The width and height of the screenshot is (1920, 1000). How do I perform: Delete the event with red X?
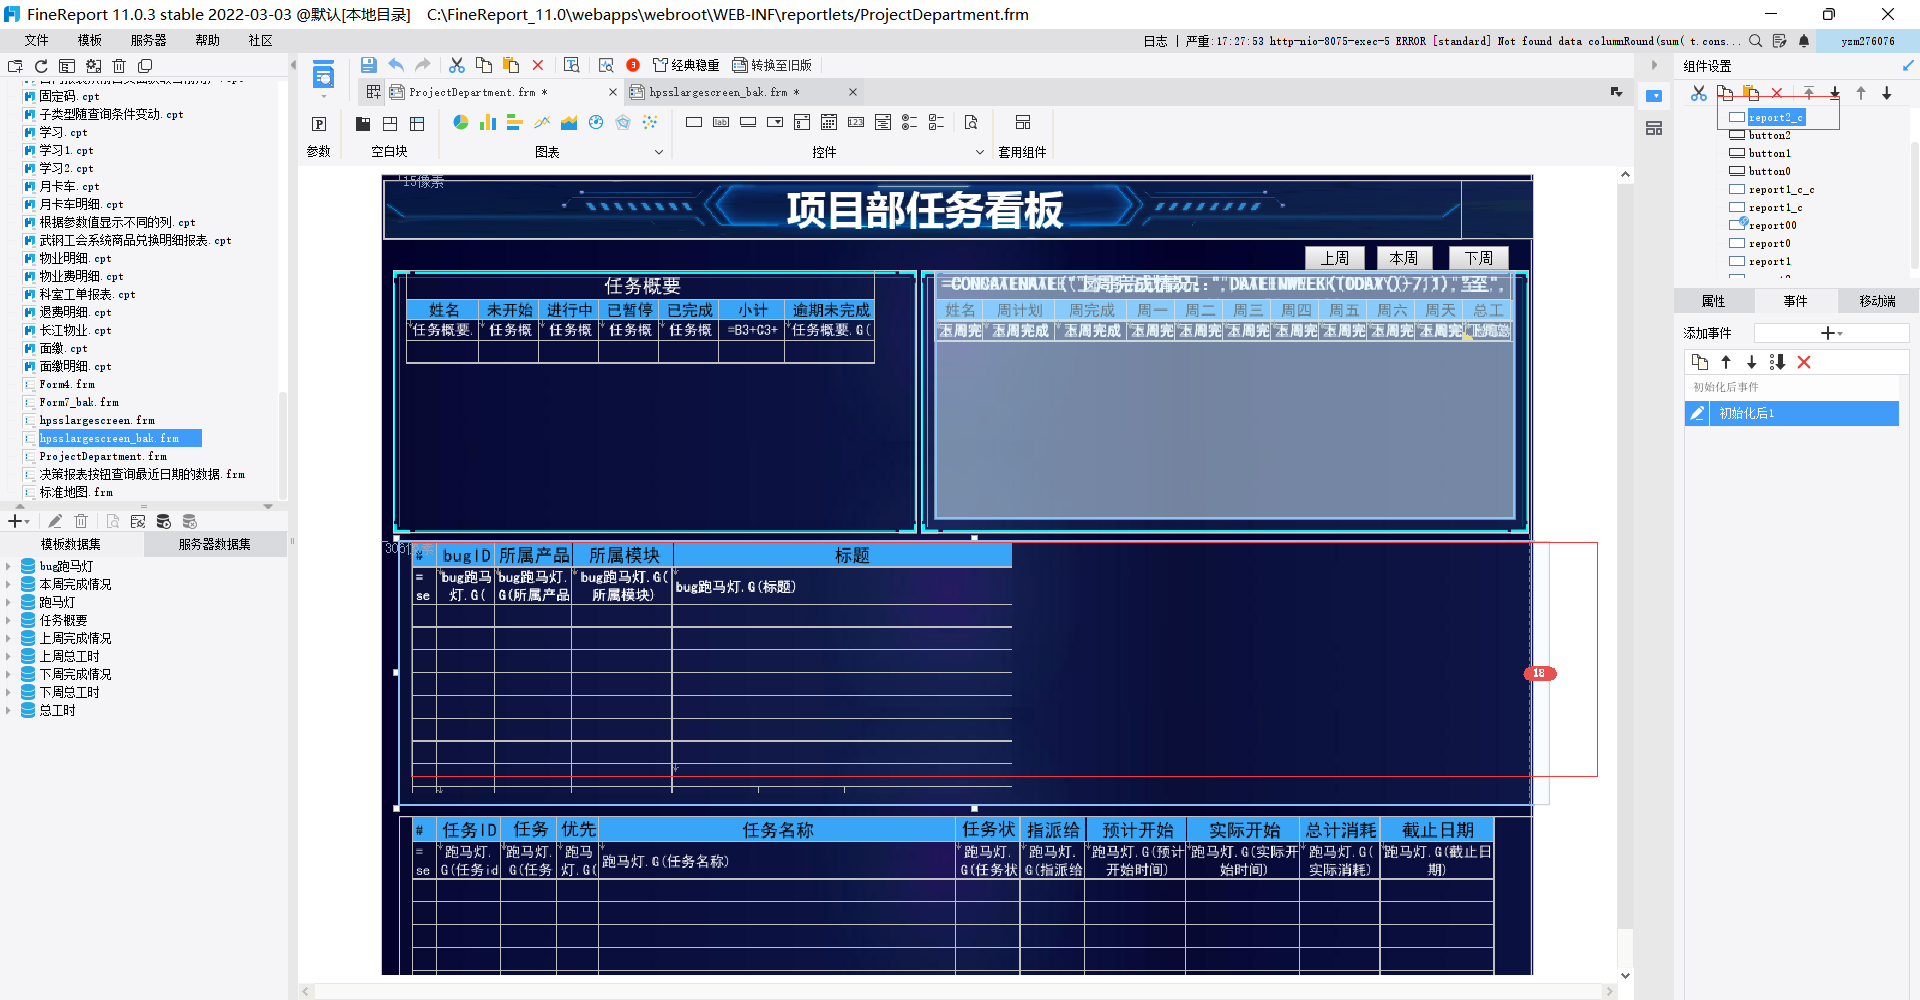pyautogui.click(x=1804, y=362)
